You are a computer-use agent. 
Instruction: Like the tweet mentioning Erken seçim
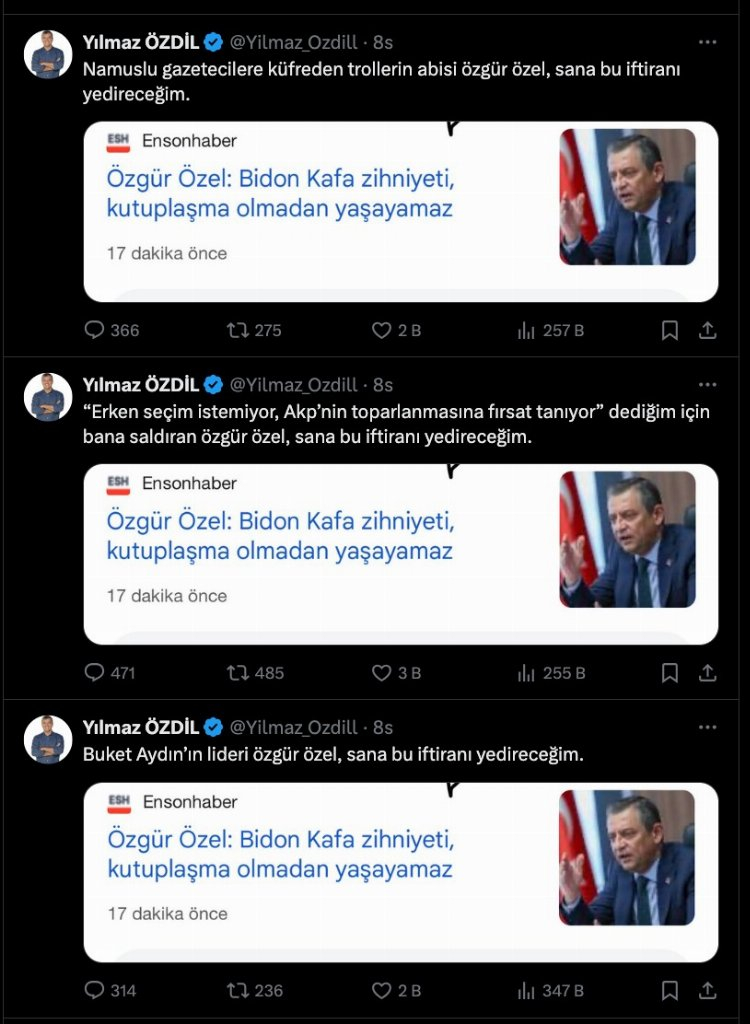coord(381,673)
